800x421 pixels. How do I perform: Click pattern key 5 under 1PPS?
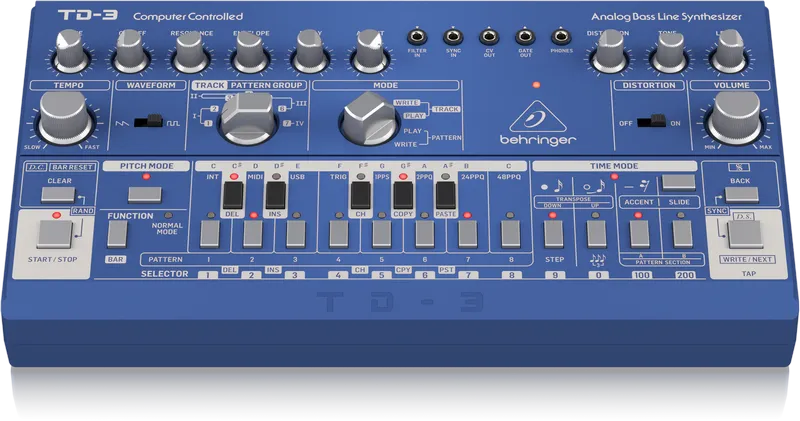[x=382, y=235]
